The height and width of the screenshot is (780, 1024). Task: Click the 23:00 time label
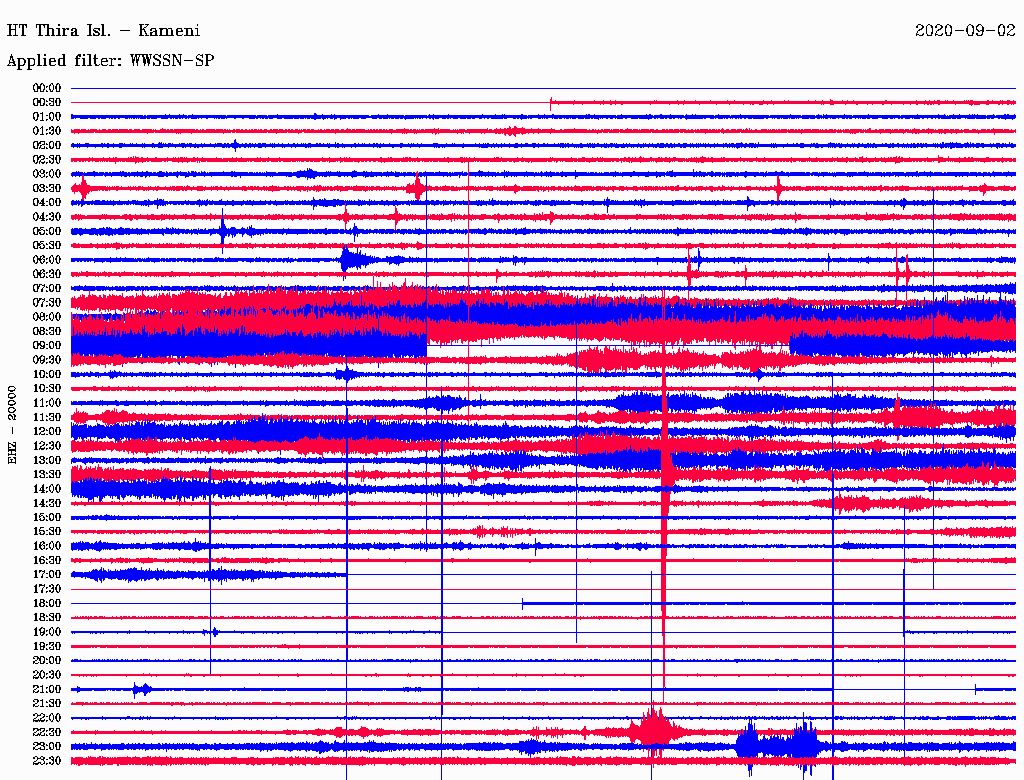tap(47, 747)
